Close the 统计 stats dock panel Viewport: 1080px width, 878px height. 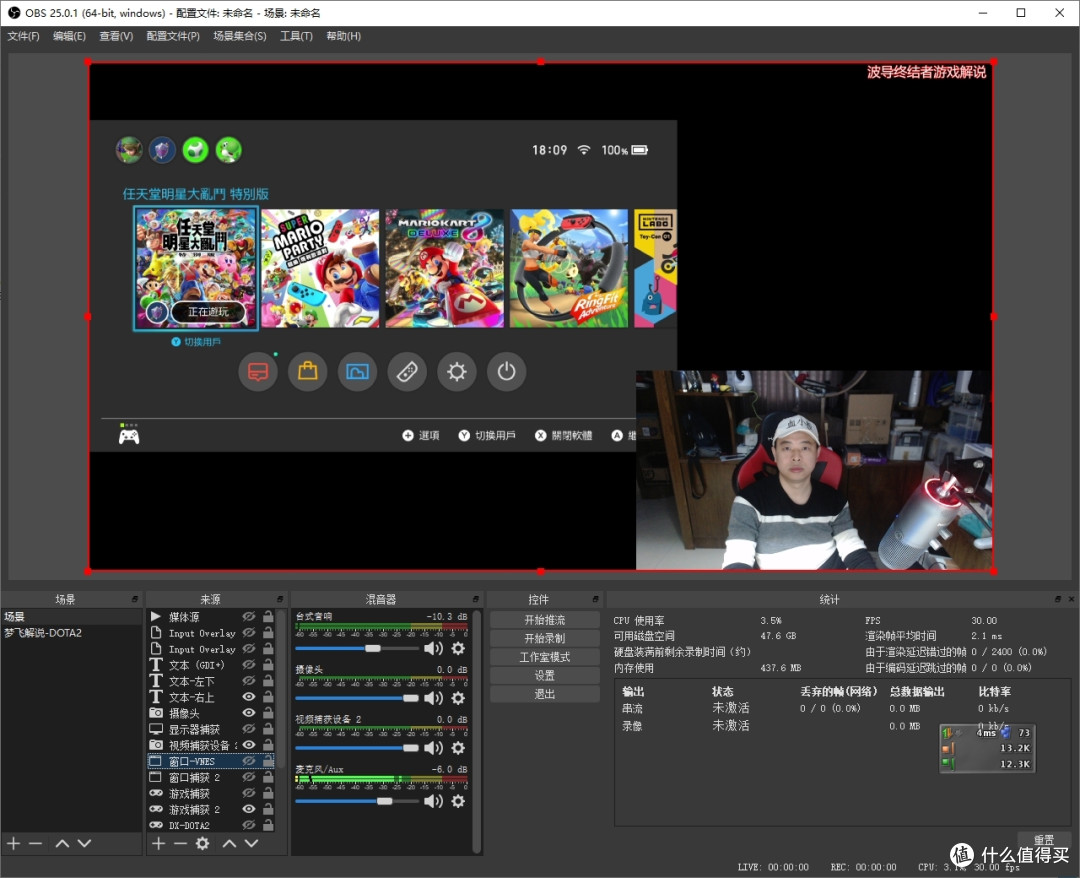(1071, 599)
